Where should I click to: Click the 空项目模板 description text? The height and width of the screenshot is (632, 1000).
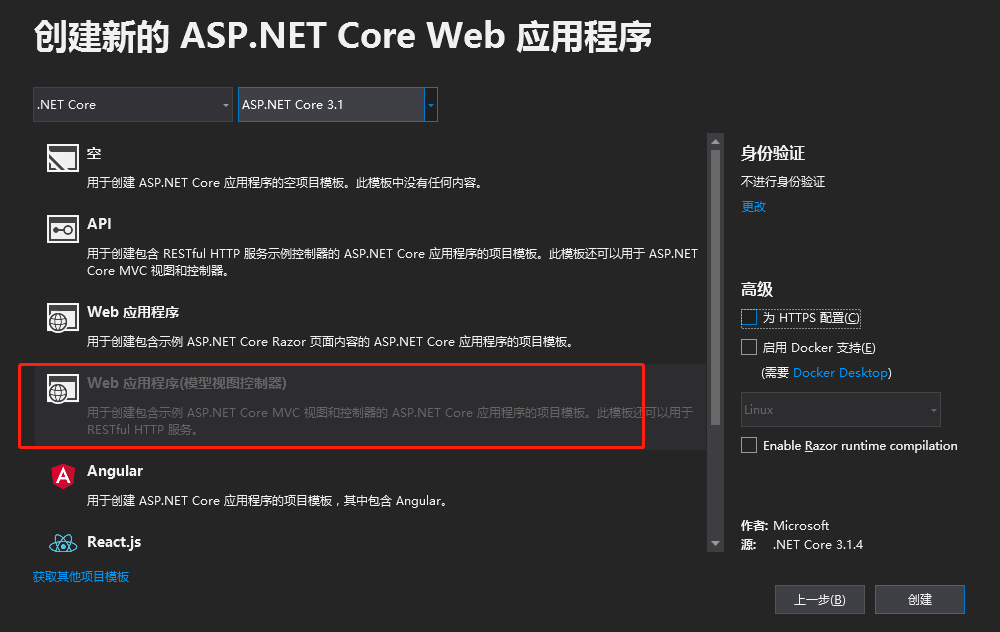(x=286, y=183)
